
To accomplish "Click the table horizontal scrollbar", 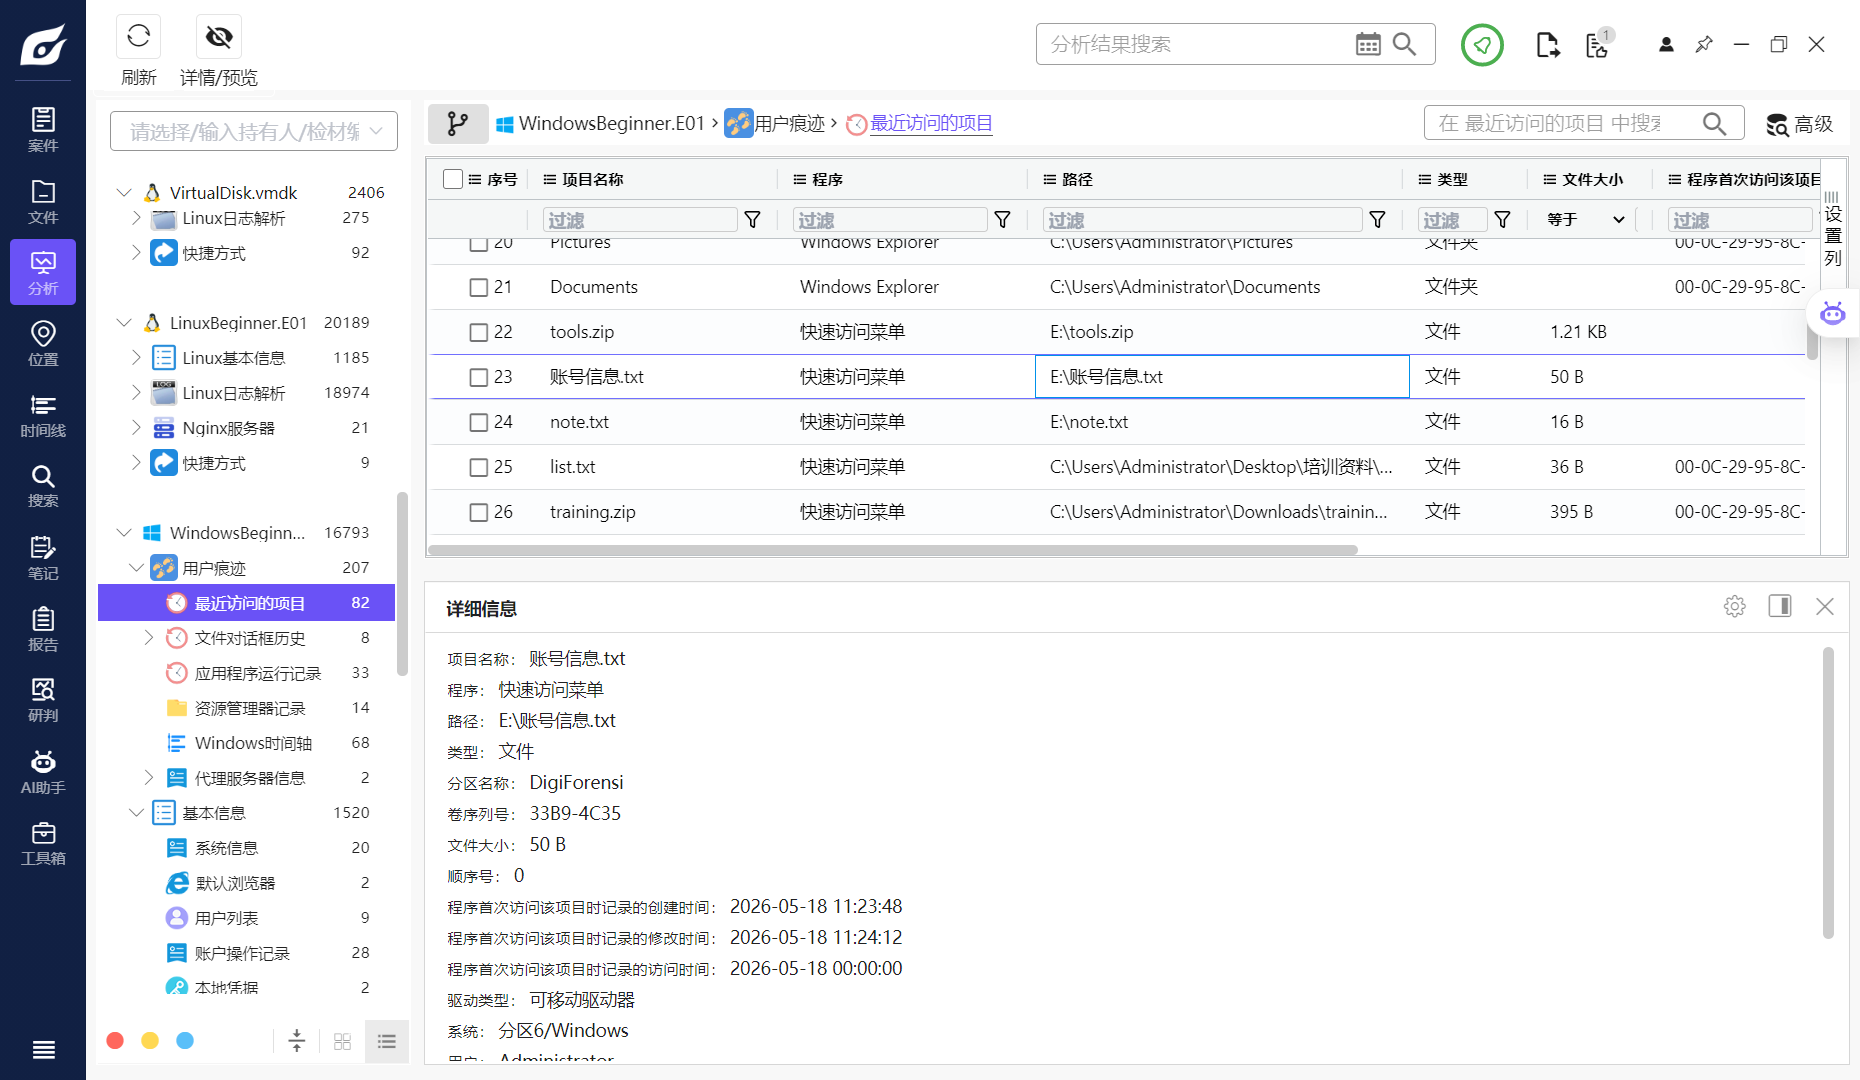I will (x=892, y=550).
